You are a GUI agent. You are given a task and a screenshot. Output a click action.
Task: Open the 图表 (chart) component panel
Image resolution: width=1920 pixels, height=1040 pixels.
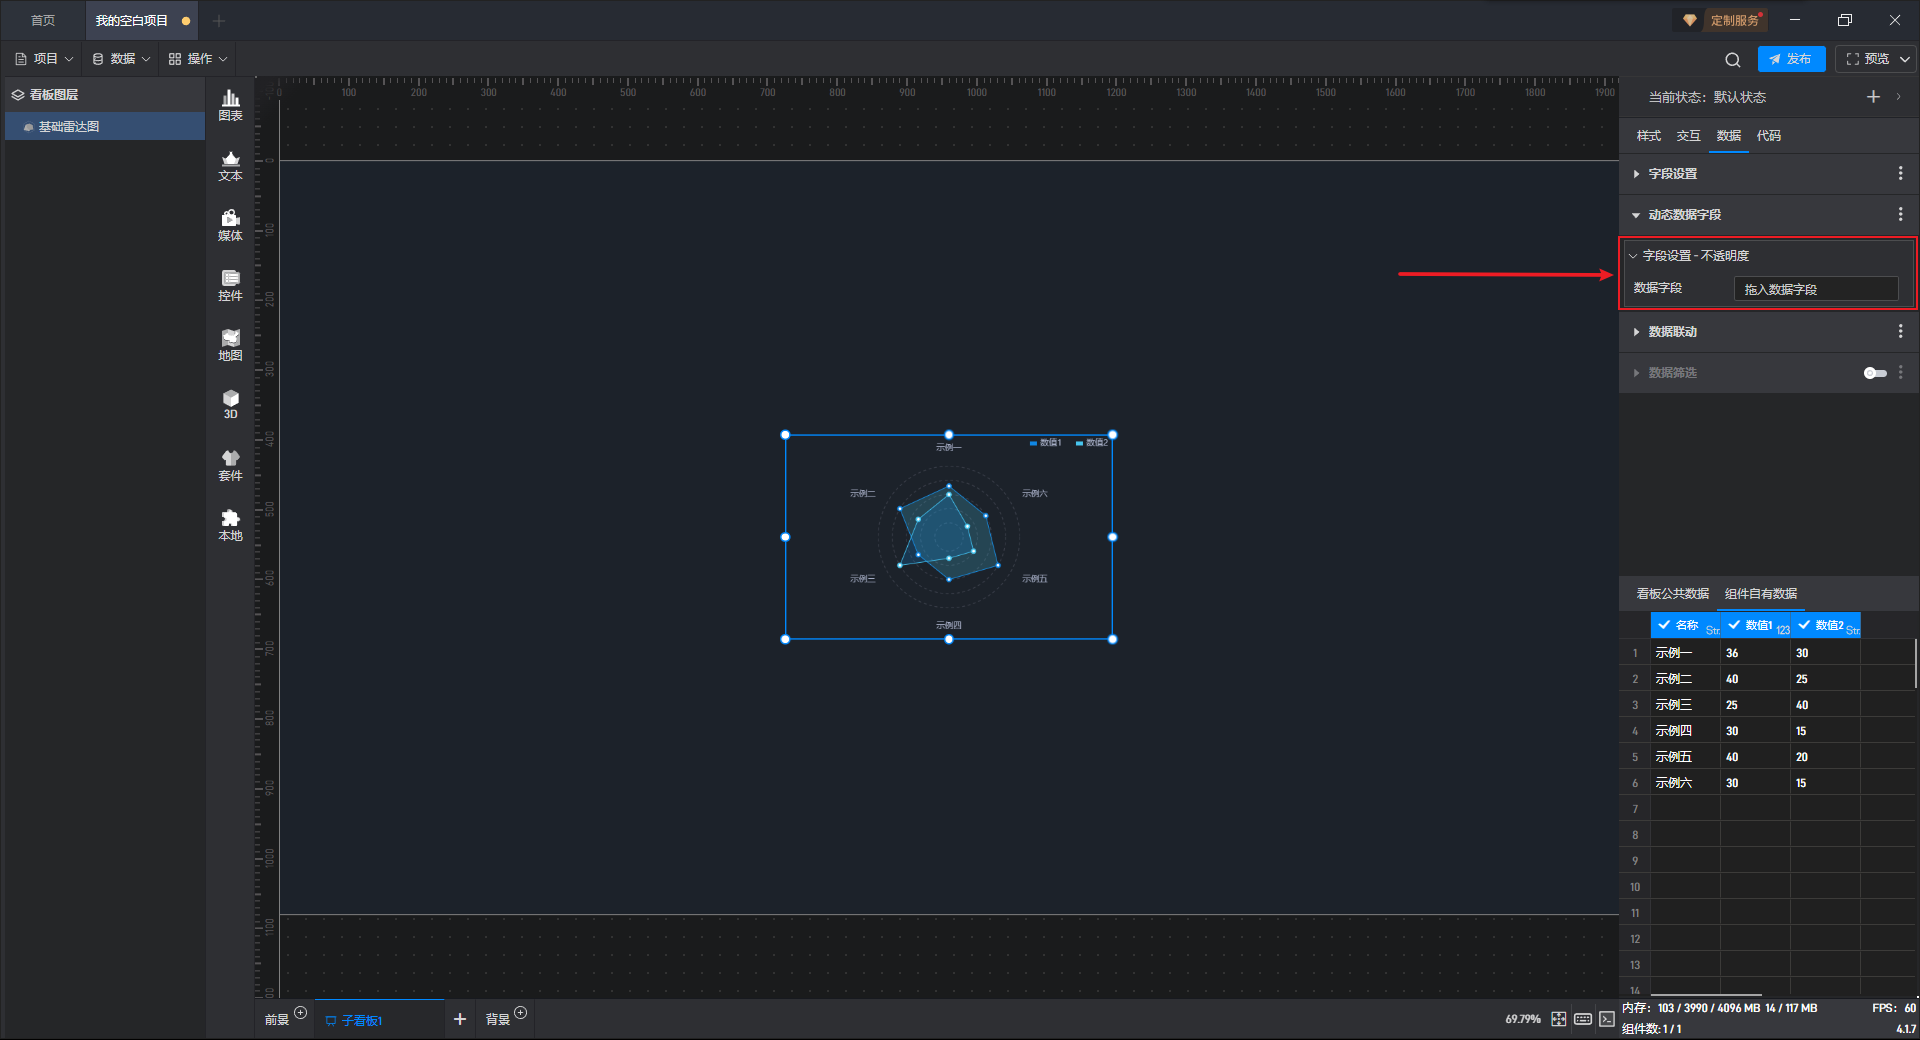point(230,105)
